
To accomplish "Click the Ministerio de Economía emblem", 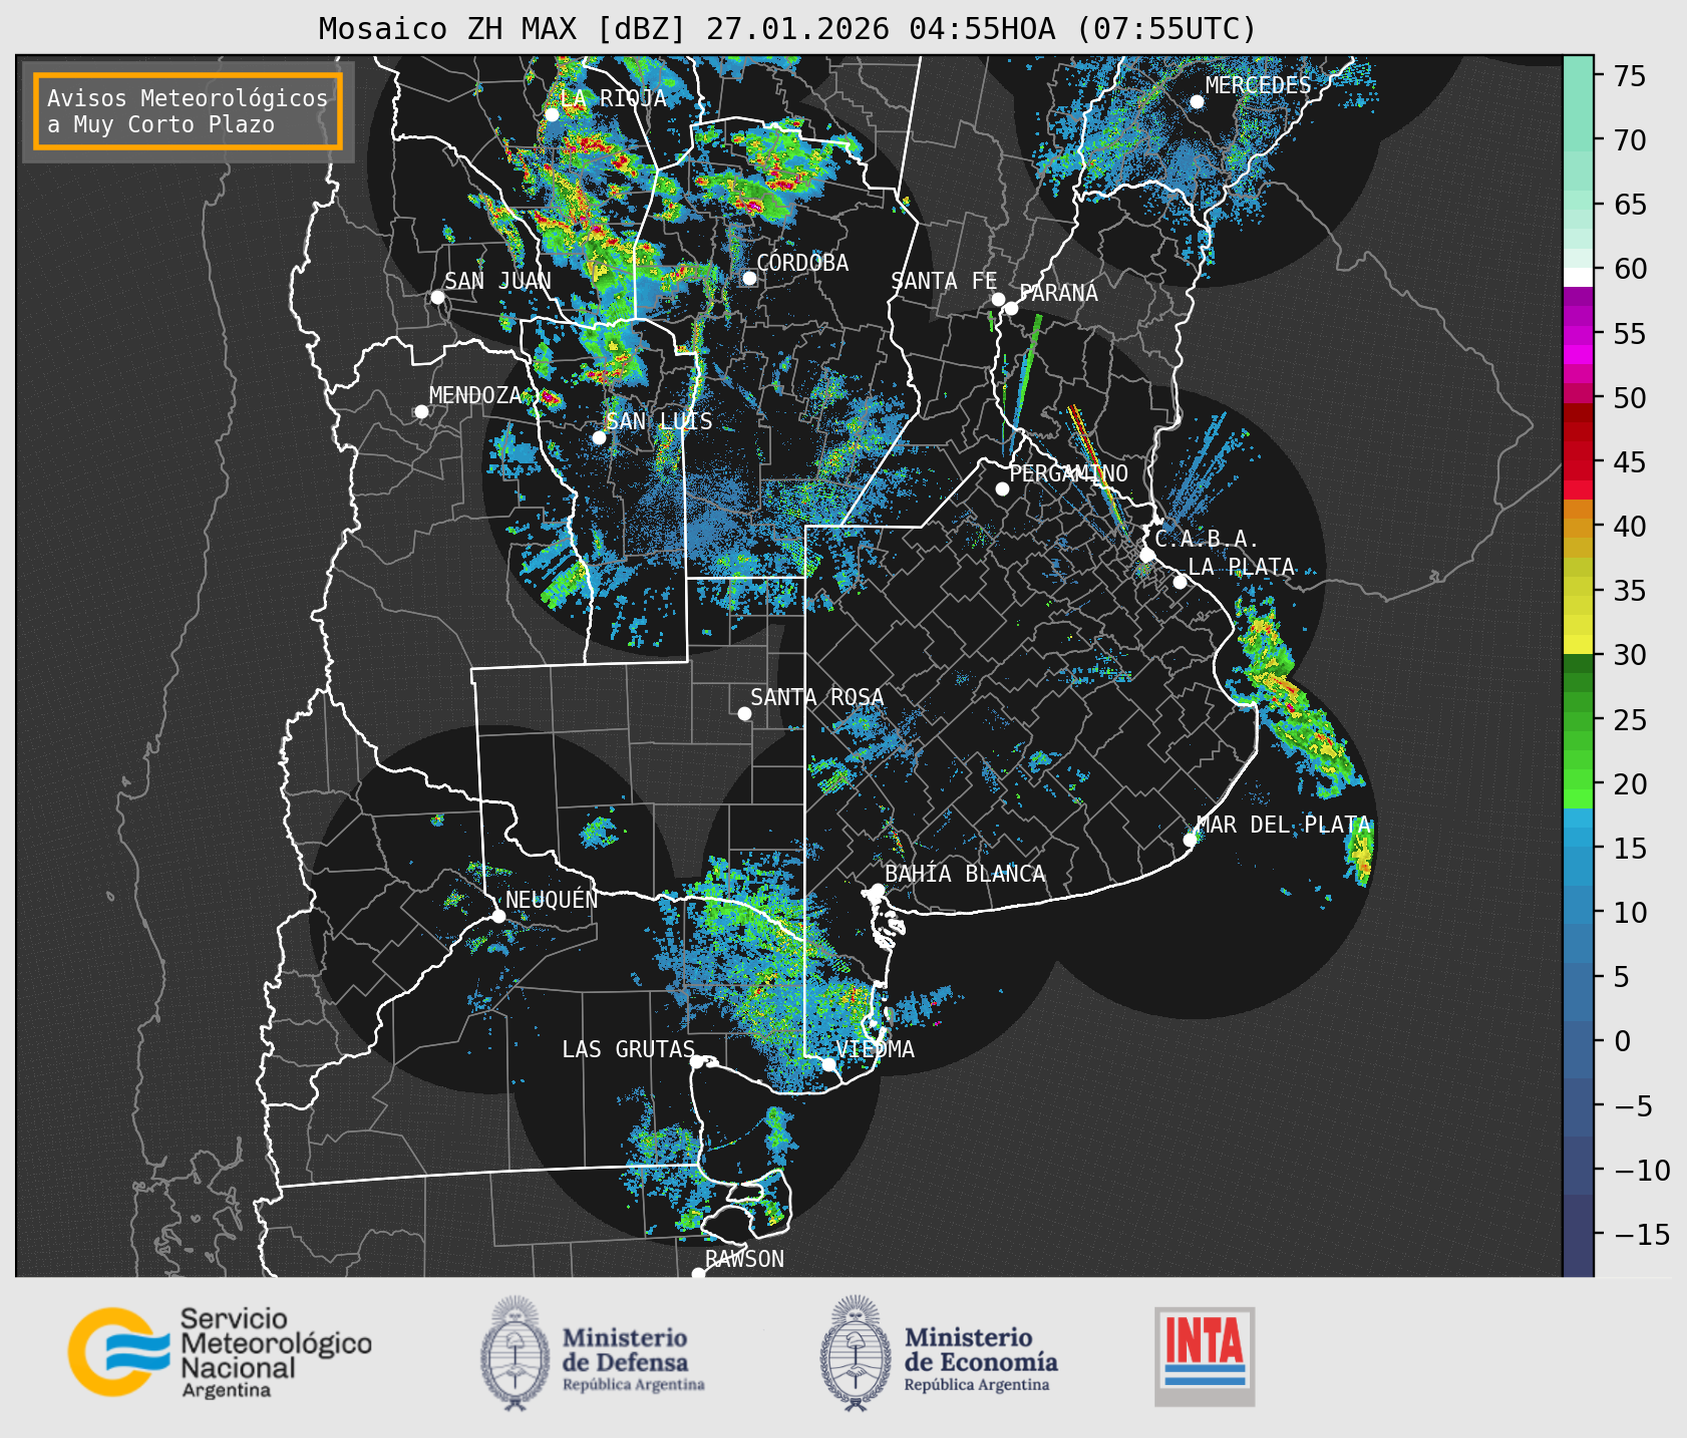I will pos(855,1353).
